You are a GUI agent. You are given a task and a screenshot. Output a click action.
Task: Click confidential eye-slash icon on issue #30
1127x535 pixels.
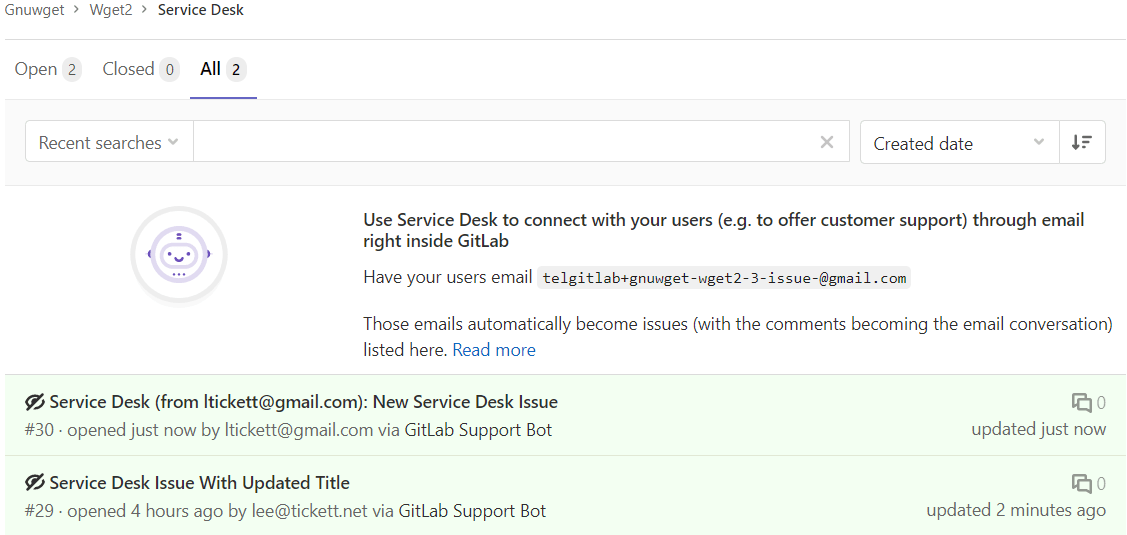tap(35, 402)
